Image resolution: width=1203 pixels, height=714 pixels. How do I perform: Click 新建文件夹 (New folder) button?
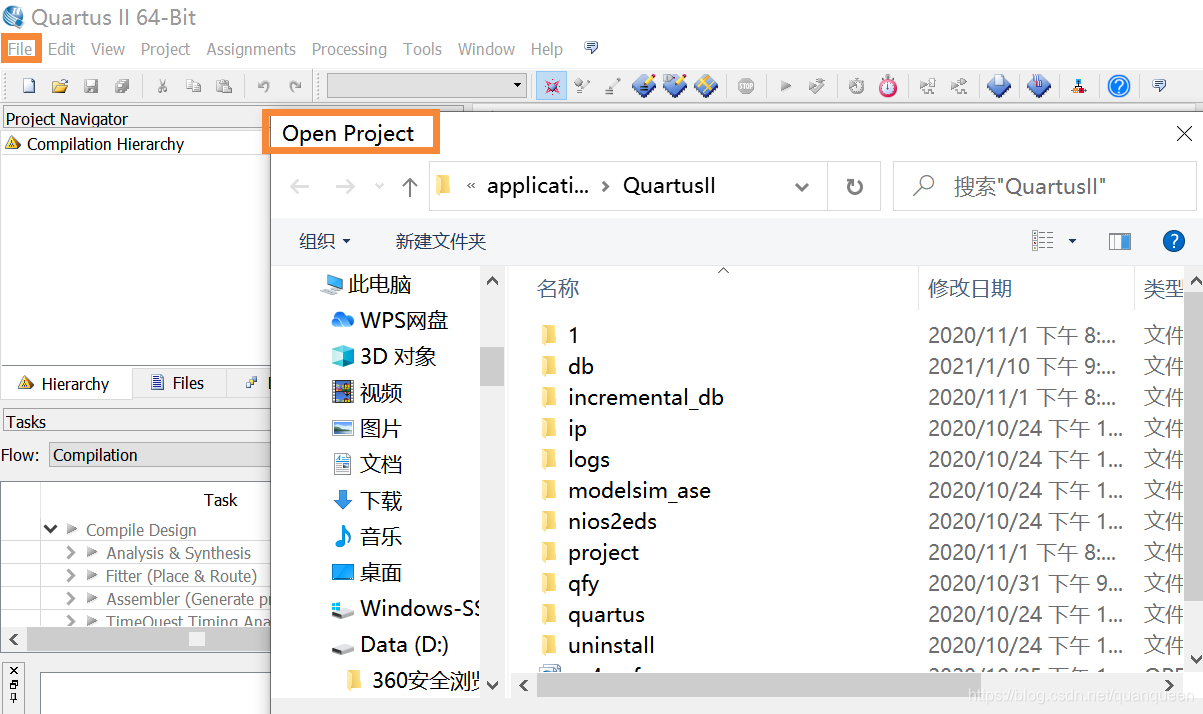pos(441,241)
